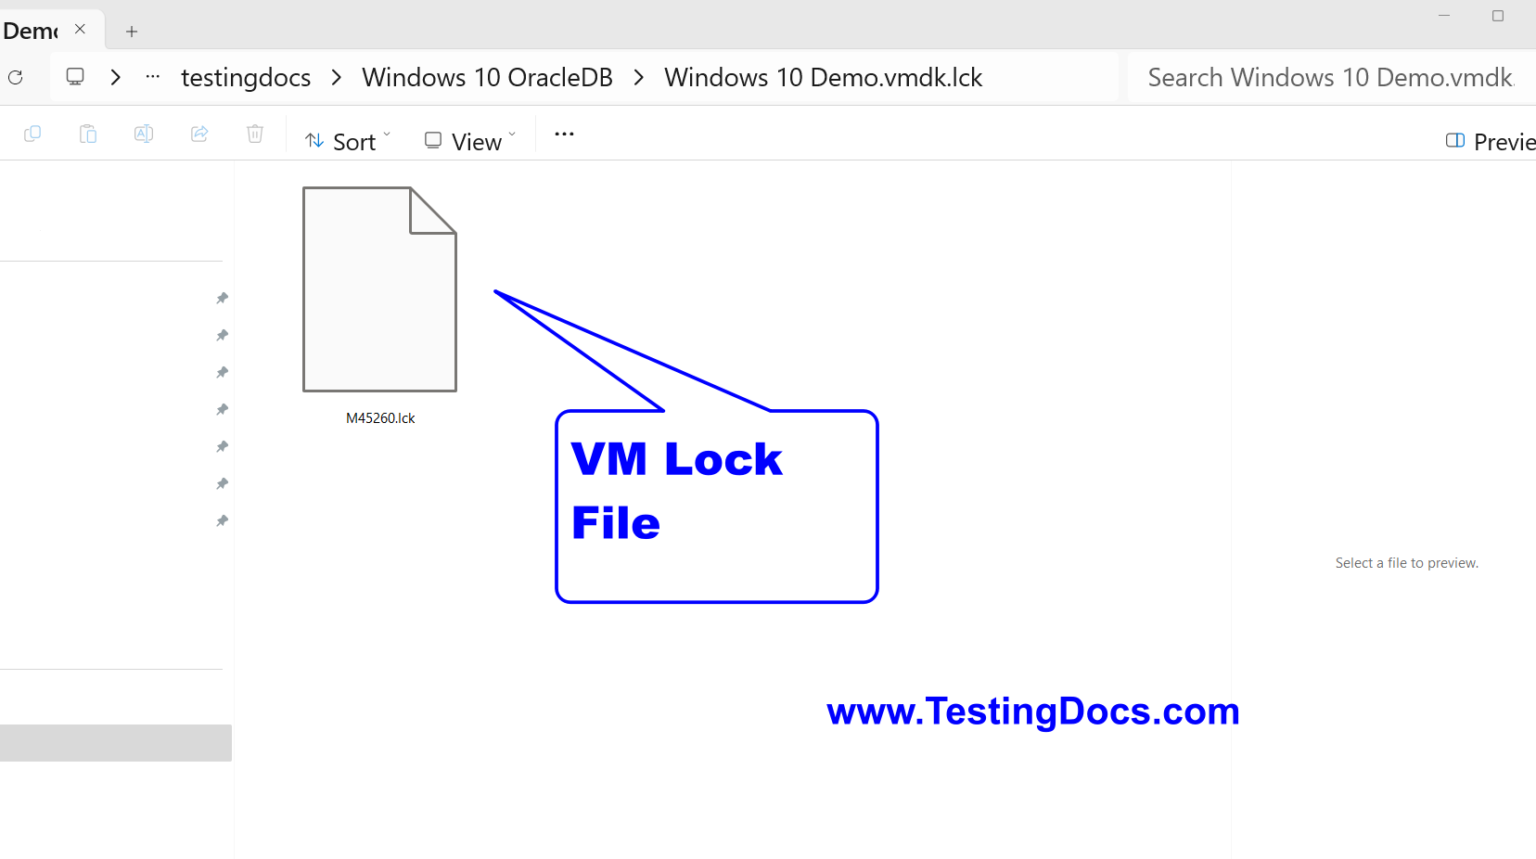Screen dimensions: 1536x859
Task: Select the M45260.lck file
Action: pos(380,290)
